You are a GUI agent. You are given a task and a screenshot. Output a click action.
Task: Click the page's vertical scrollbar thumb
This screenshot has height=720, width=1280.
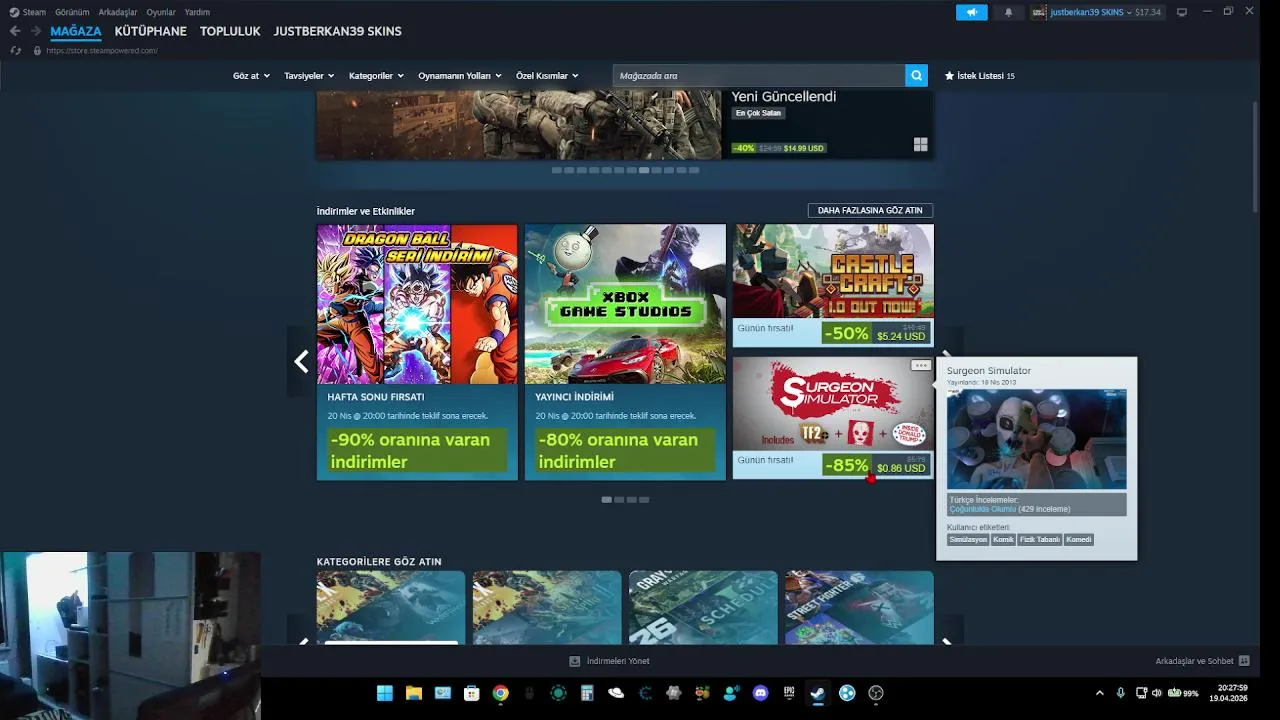[1255, 155]
